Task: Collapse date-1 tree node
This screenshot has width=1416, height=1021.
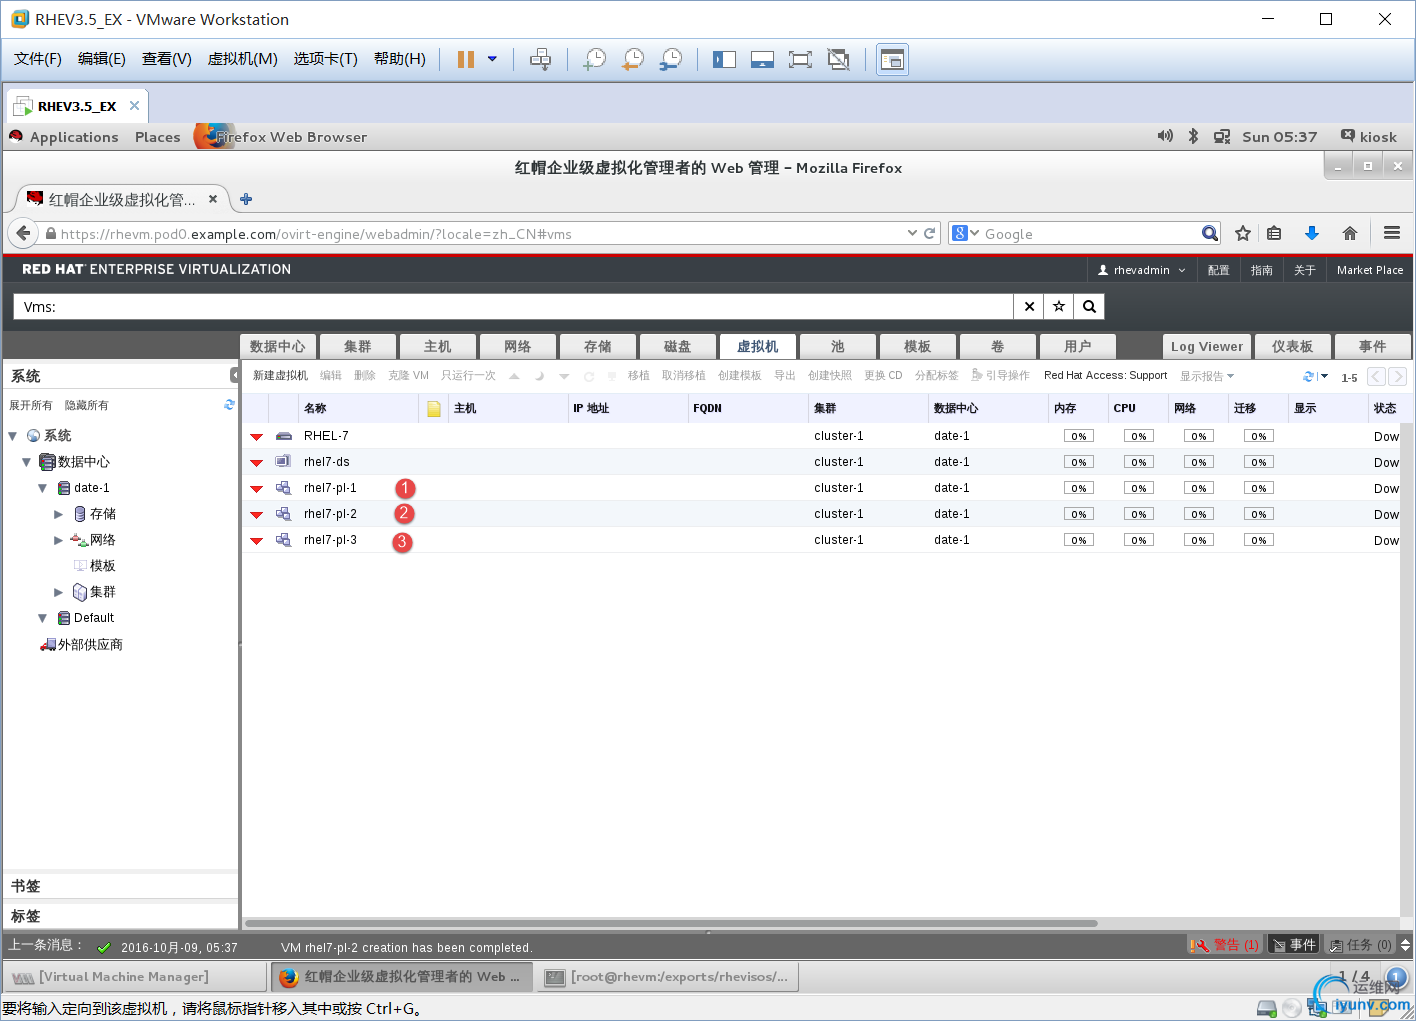Action: [x=42, y=488]
